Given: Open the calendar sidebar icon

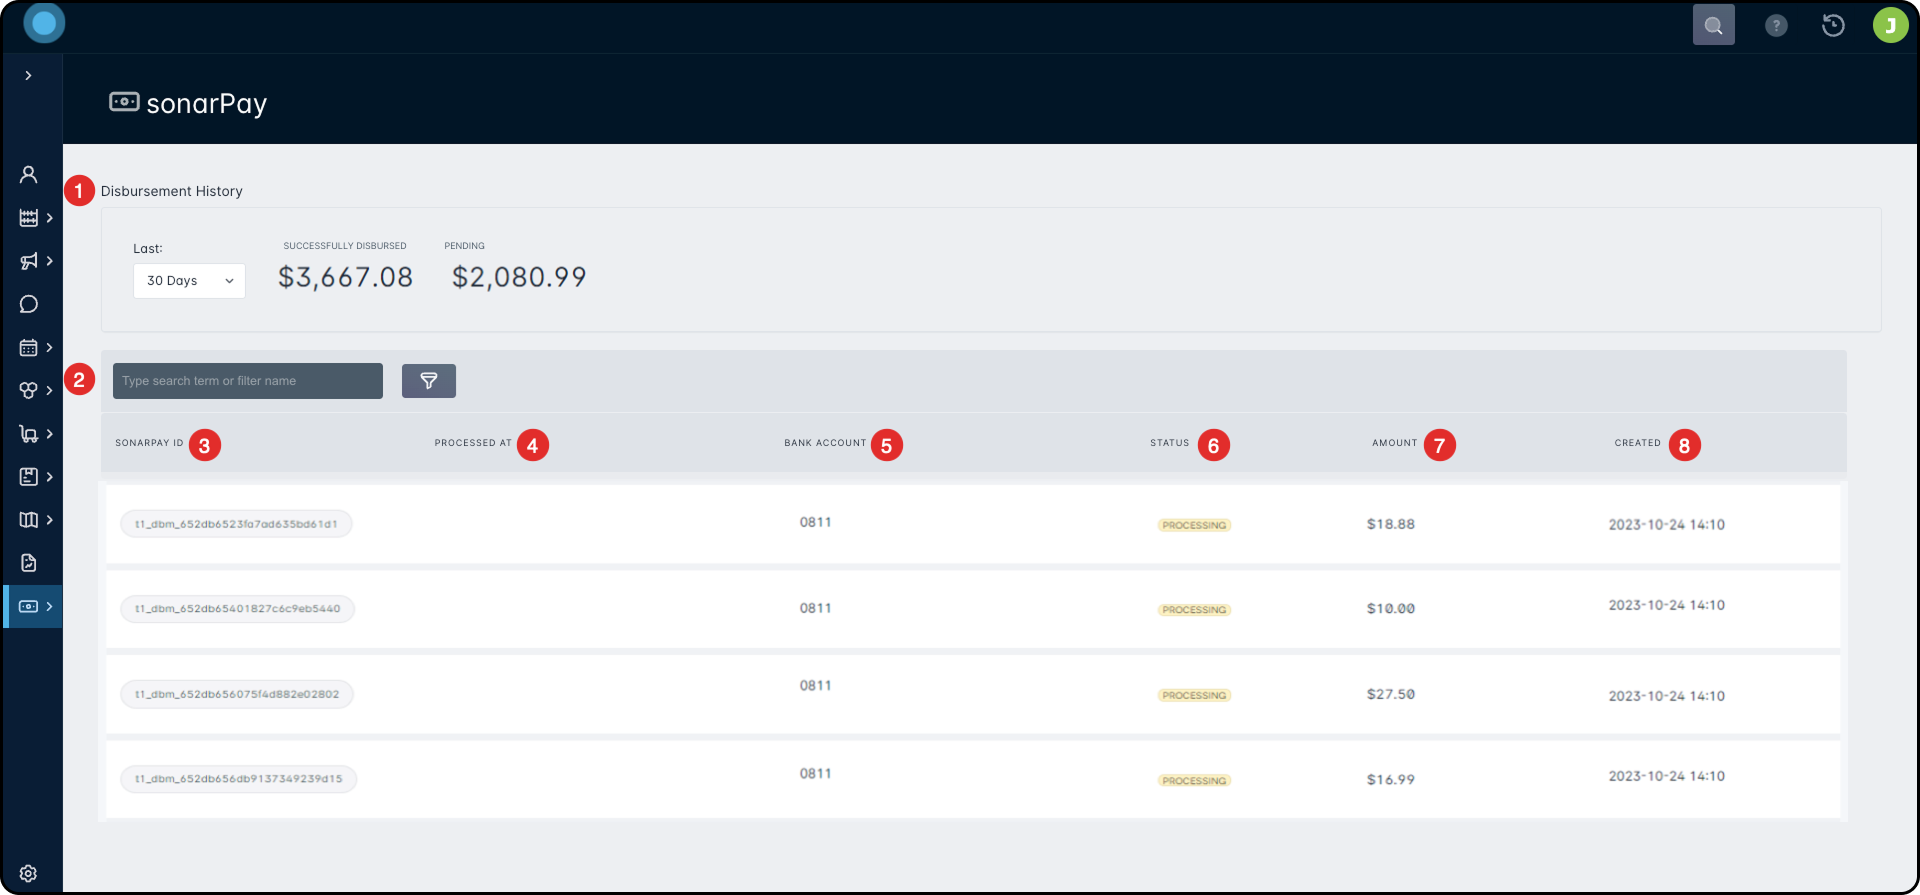Looking at the screenshot, I should point(29,347).
